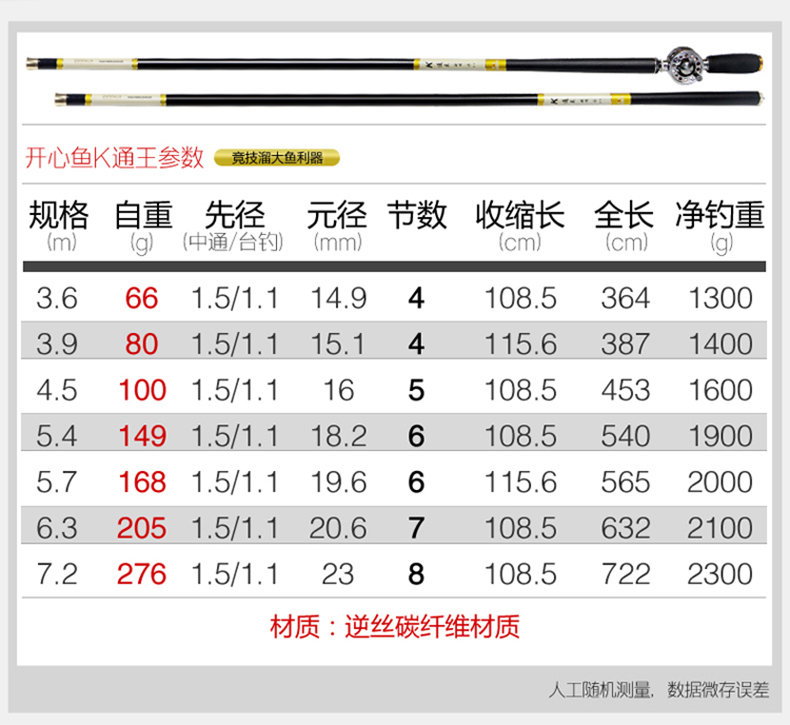The image size is (790, 725).
Task: Click the 2300 net fishing weight
Action: tap(720, 574)
